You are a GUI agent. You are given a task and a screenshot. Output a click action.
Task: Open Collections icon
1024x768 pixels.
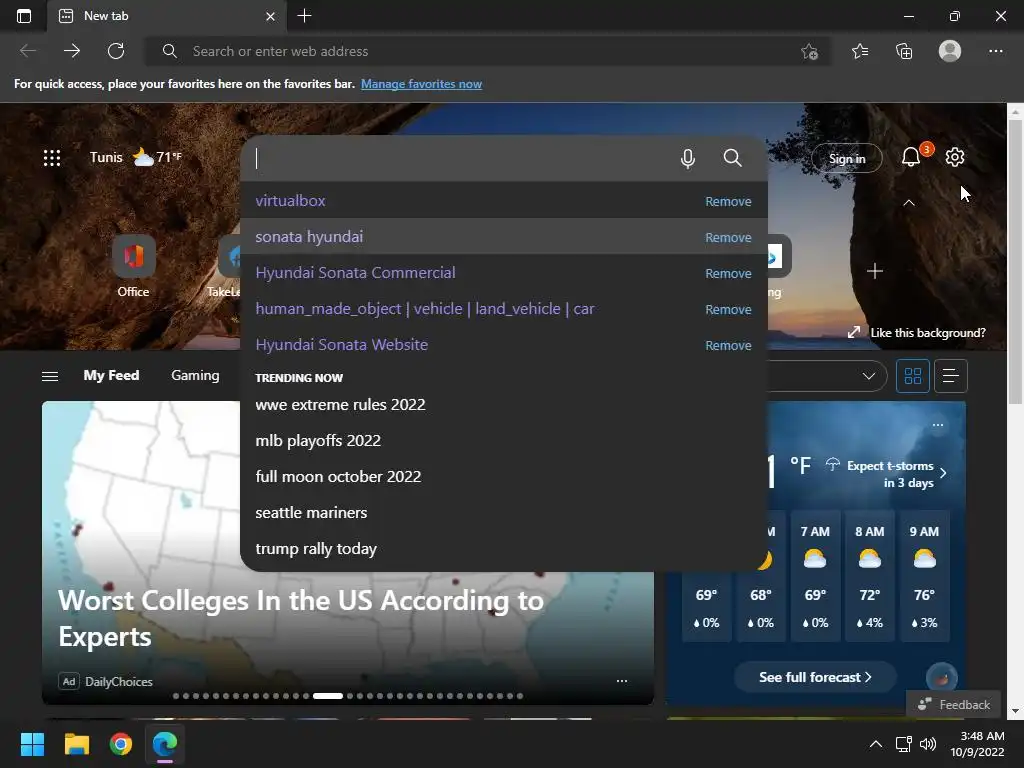(x=904, y=51)
